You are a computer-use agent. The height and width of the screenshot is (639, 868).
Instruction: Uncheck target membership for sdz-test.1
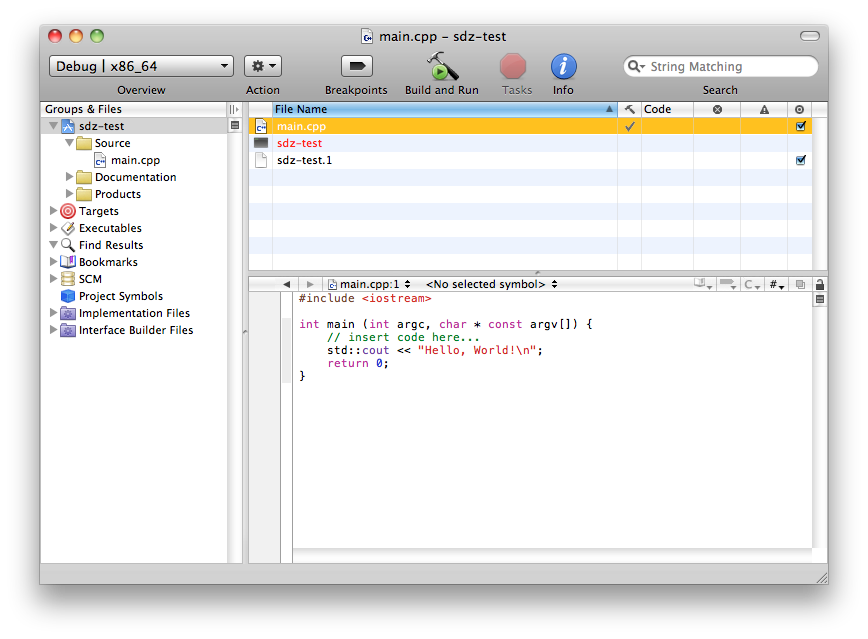[800, 160]
